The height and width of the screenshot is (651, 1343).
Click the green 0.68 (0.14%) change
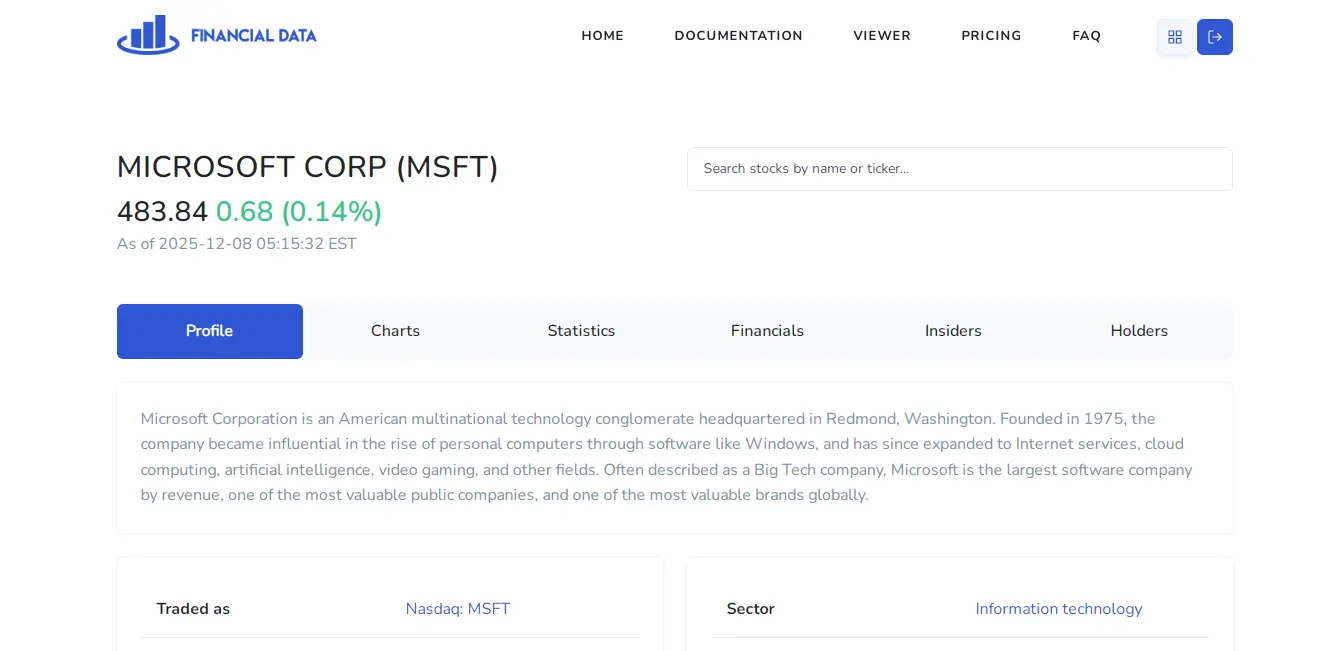(x=299, y=212)
